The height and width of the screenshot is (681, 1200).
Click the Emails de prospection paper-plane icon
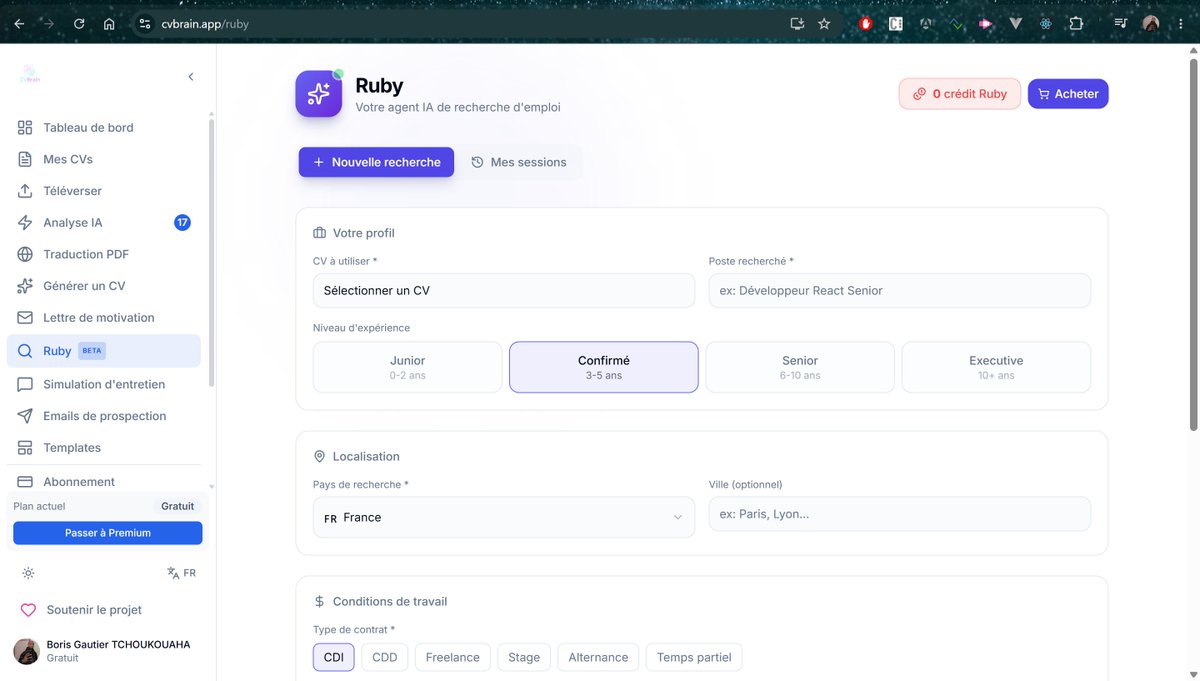click(x=25, y=416)
